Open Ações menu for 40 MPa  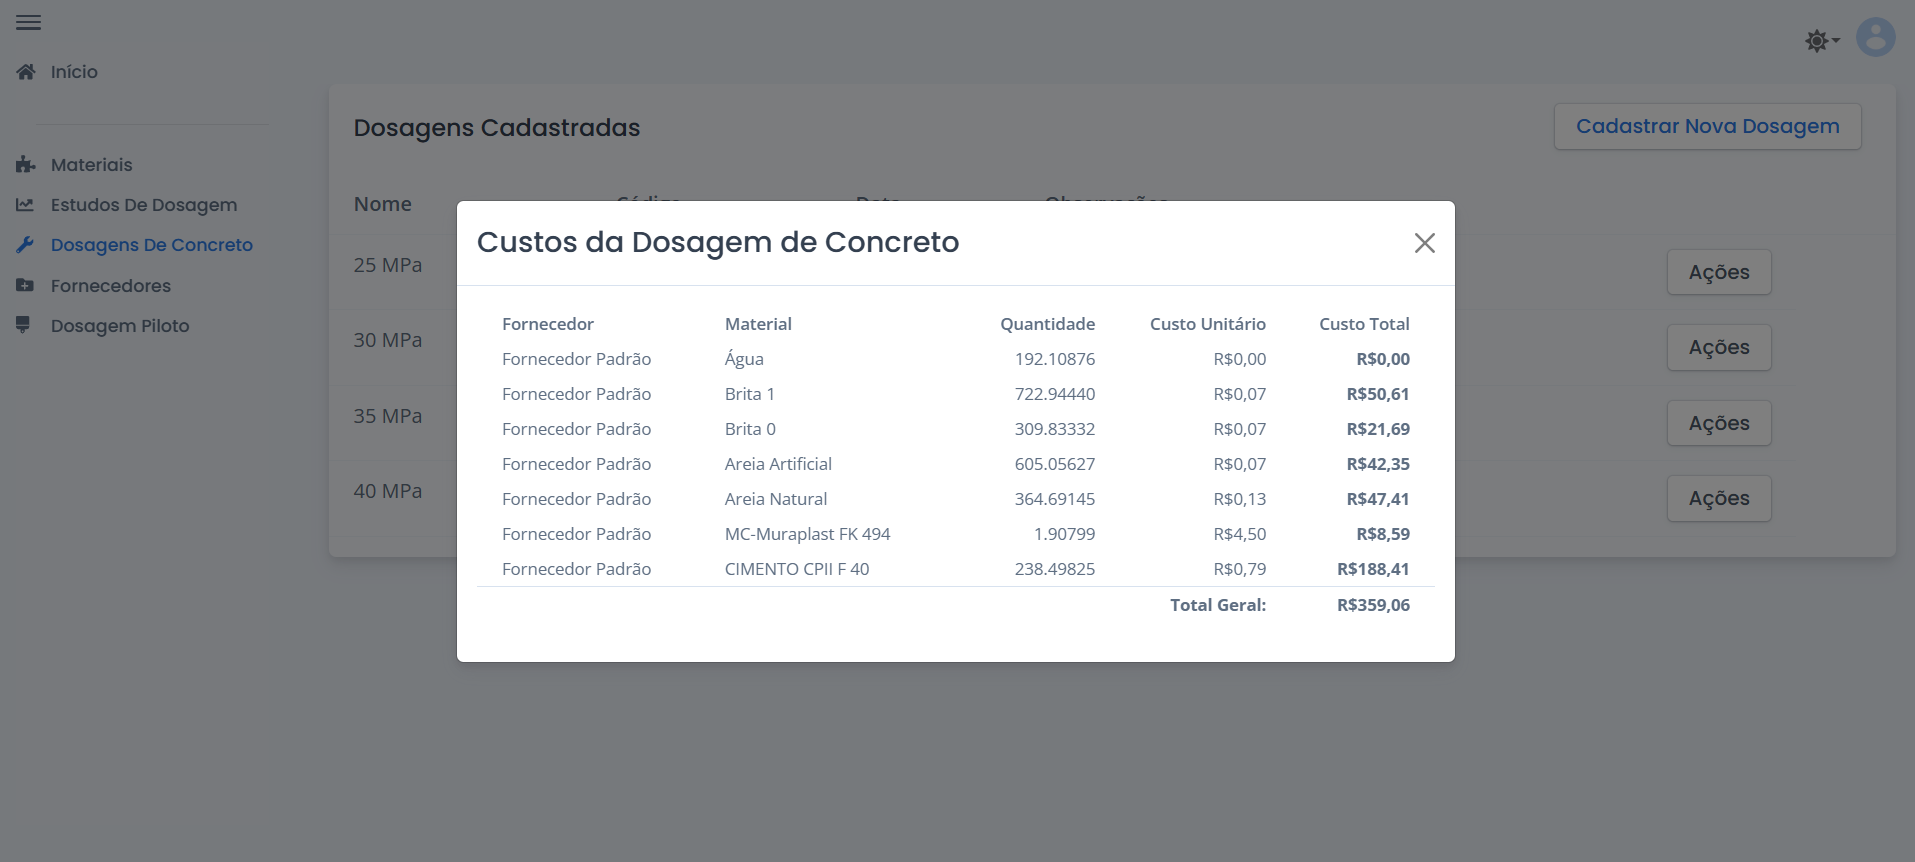pyautogui.click(x=1718, y=498)
